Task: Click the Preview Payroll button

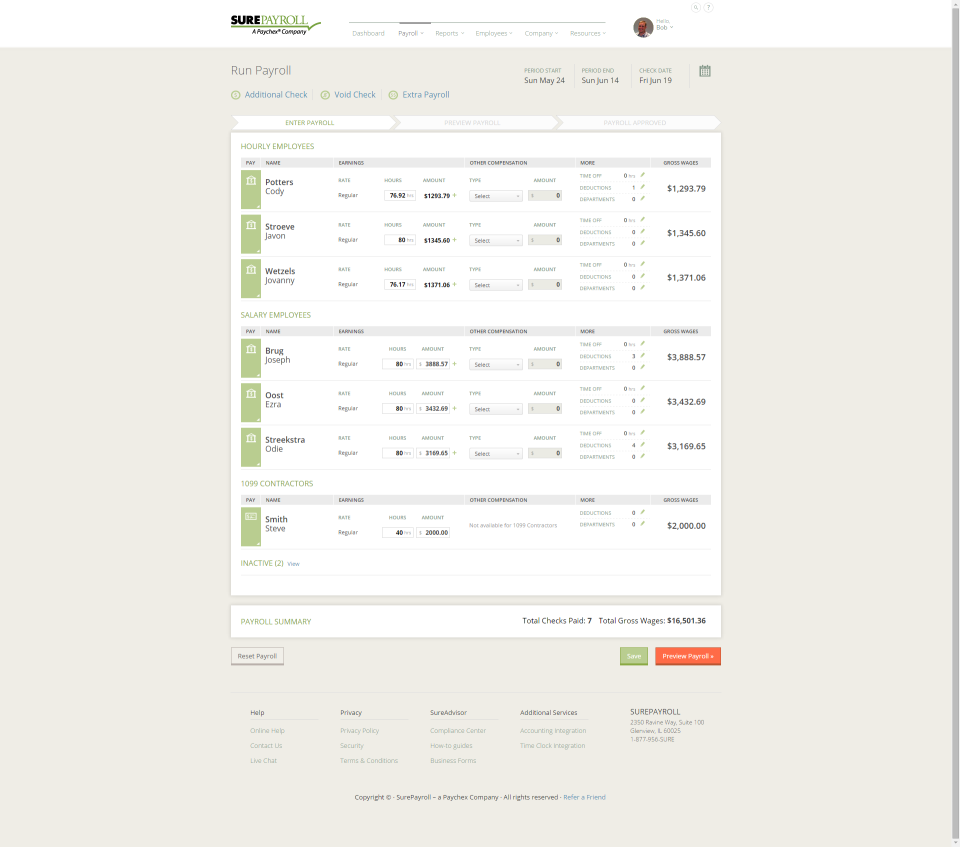Action: (688, 656)
